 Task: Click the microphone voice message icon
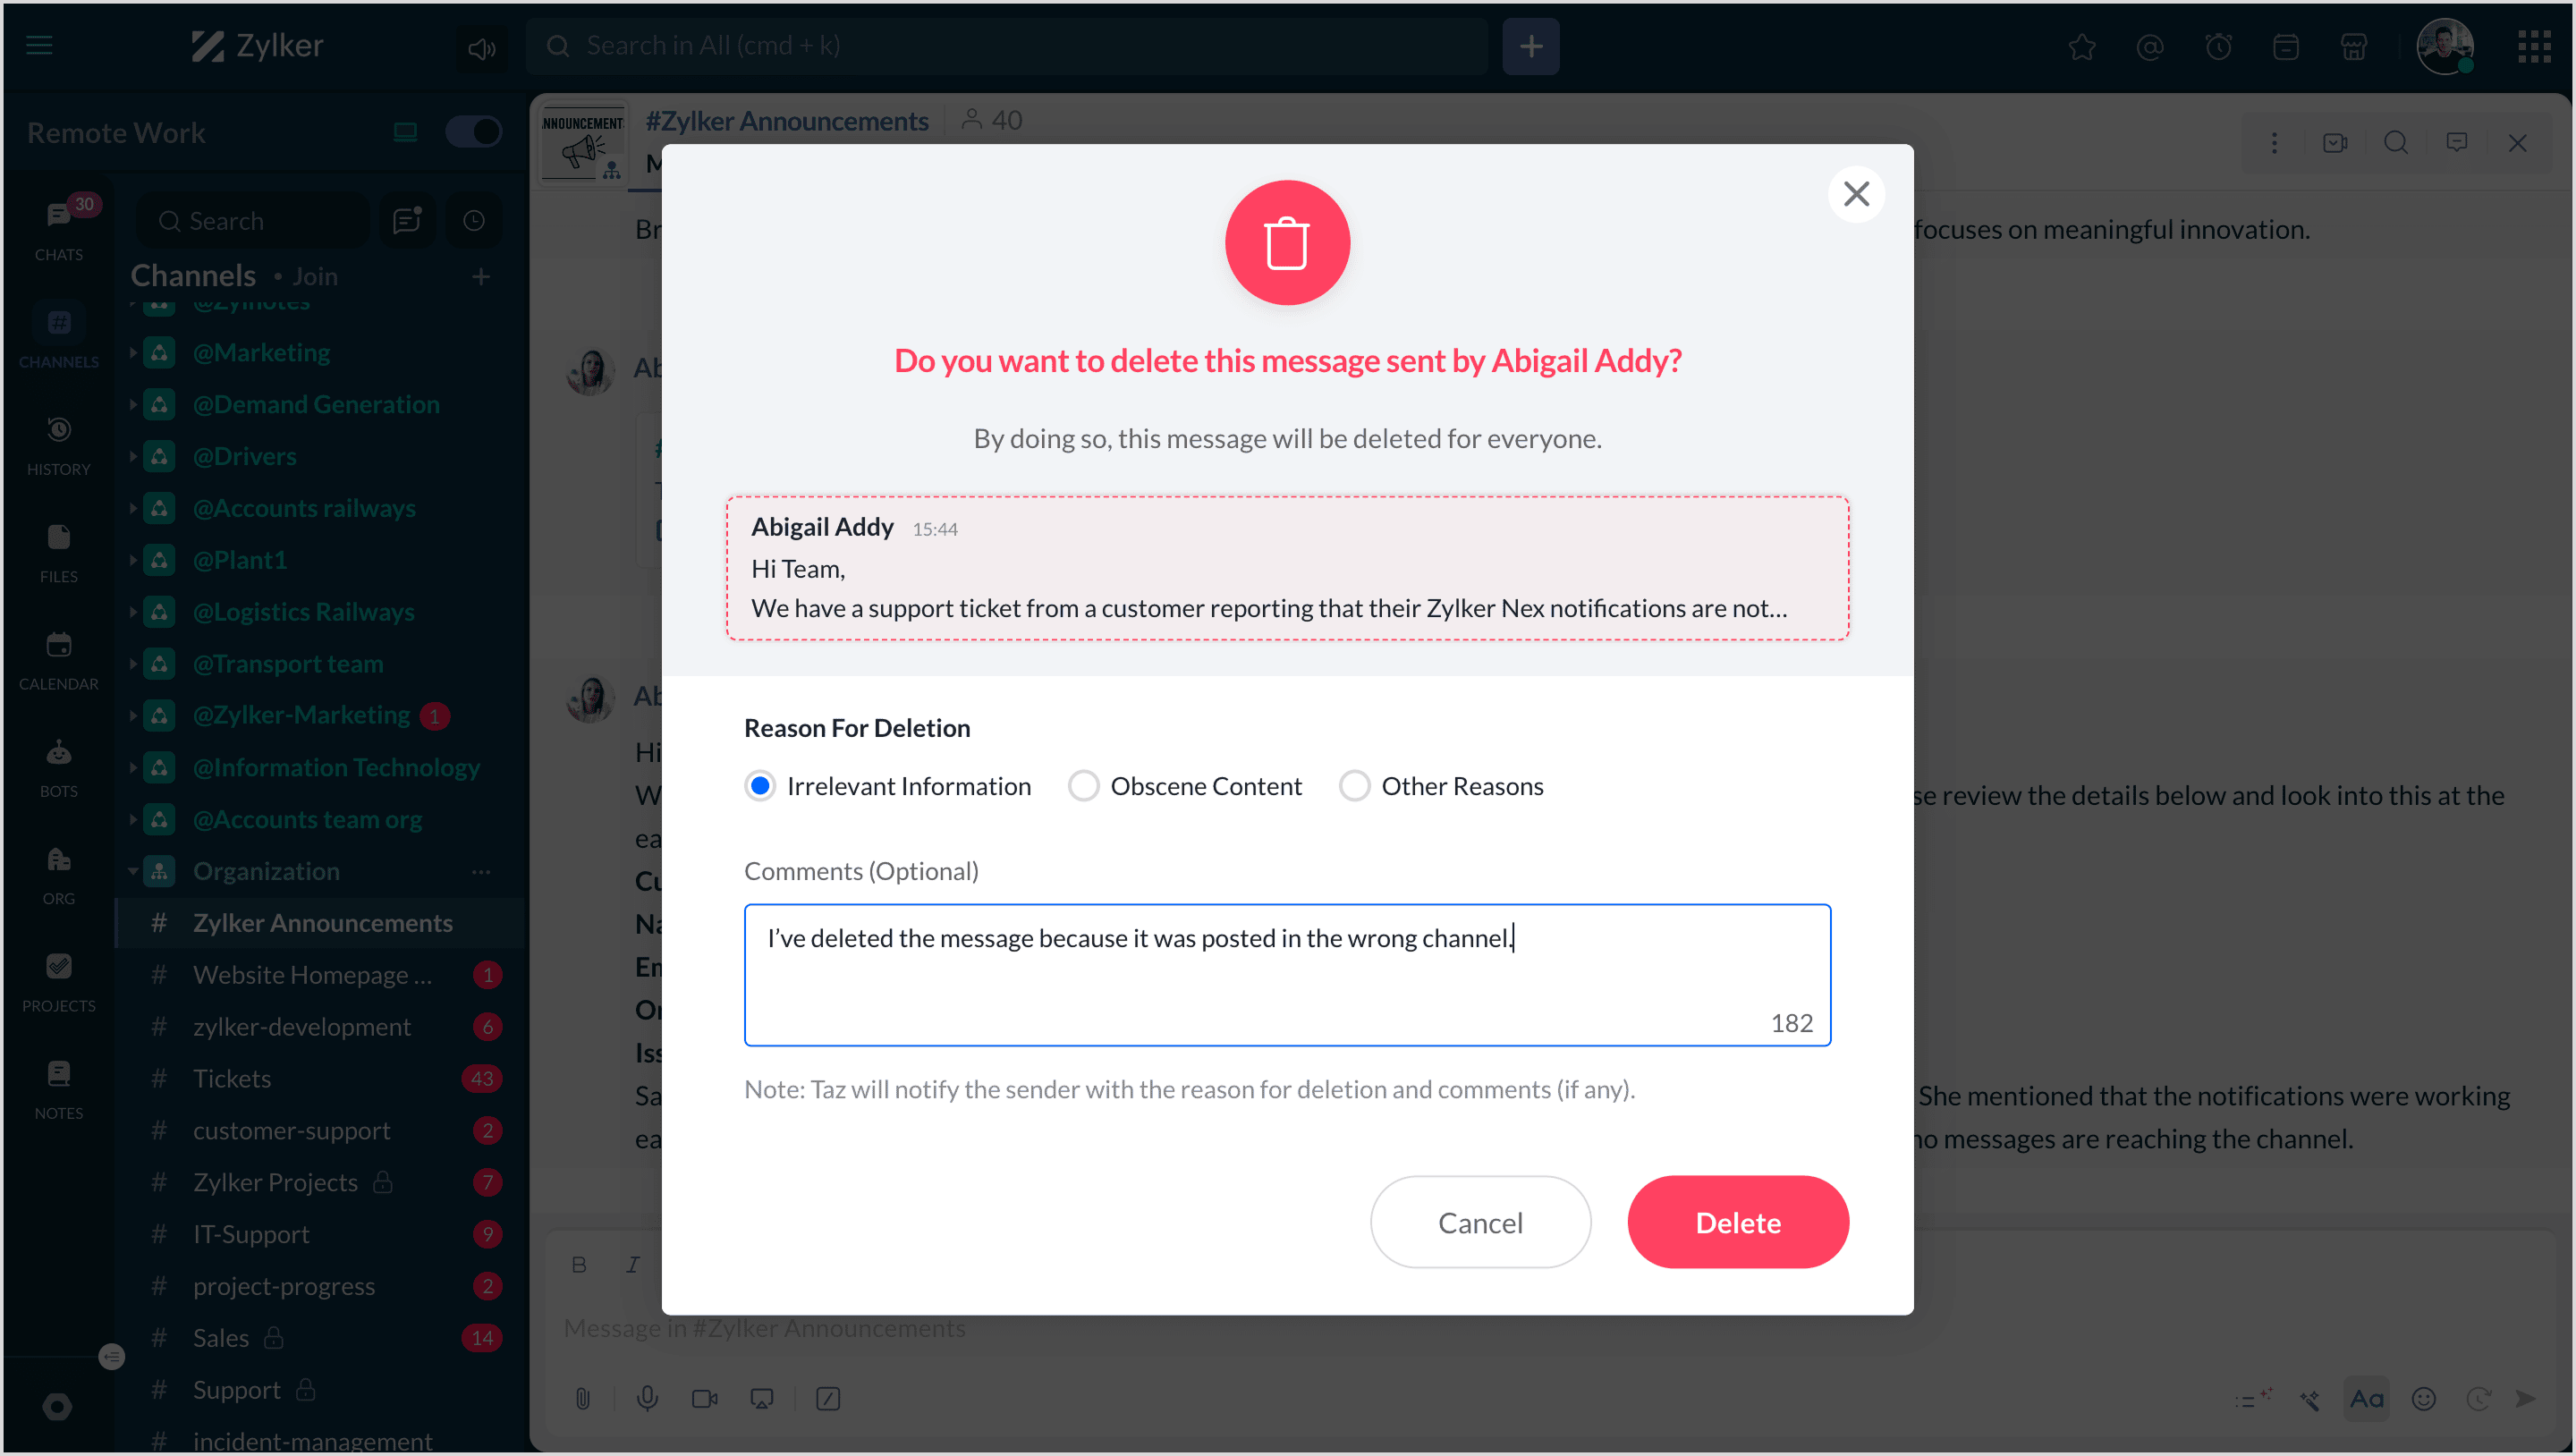click(x=647, y=1398)
